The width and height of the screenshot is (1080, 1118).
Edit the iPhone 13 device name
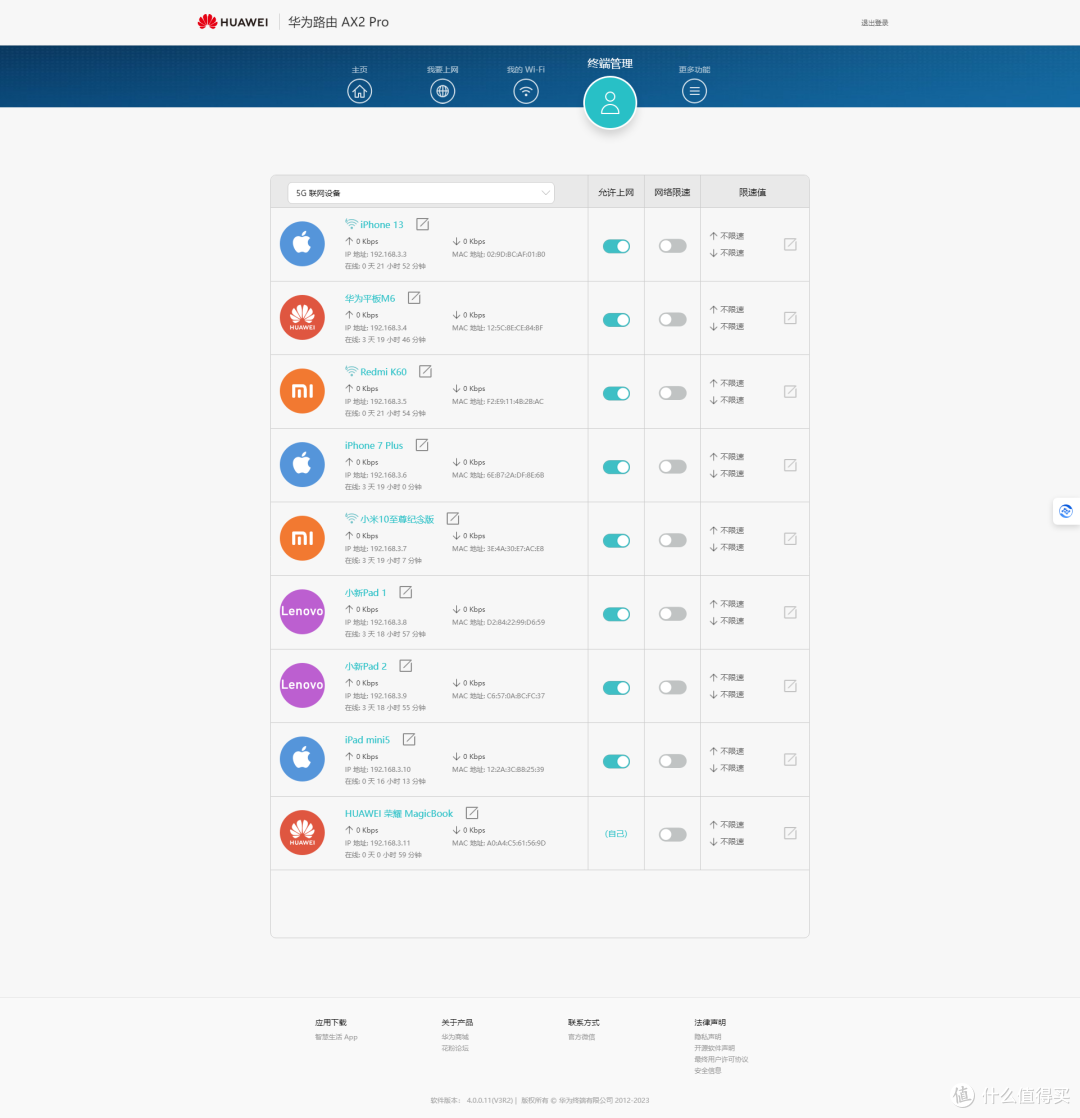pos(423,224)
